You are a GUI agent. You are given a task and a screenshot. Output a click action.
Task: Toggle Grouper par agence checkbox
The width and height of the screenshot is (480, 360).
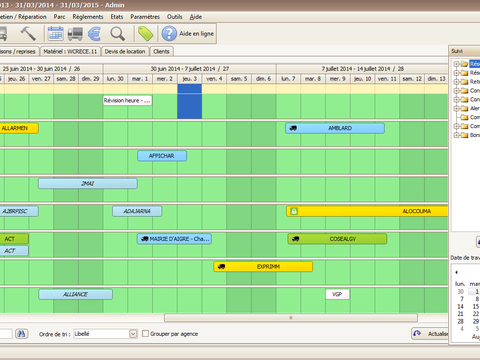pos(145,334)
